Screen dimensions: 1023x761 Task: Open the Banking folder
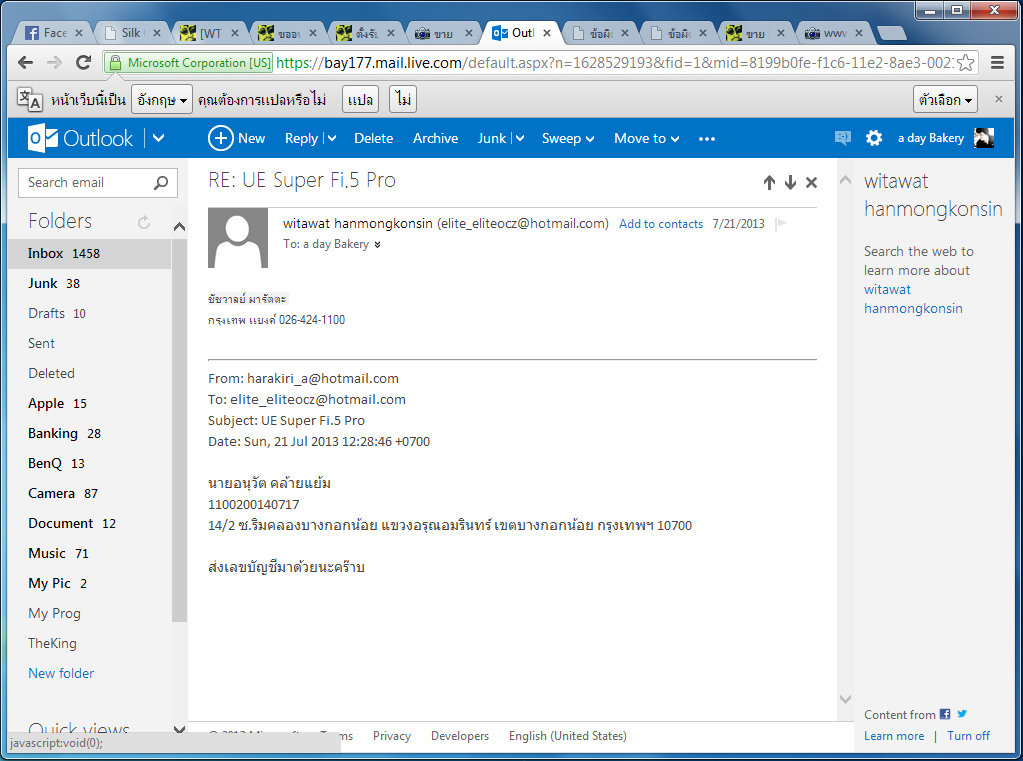pyautogui.click(x=90, y=433)
